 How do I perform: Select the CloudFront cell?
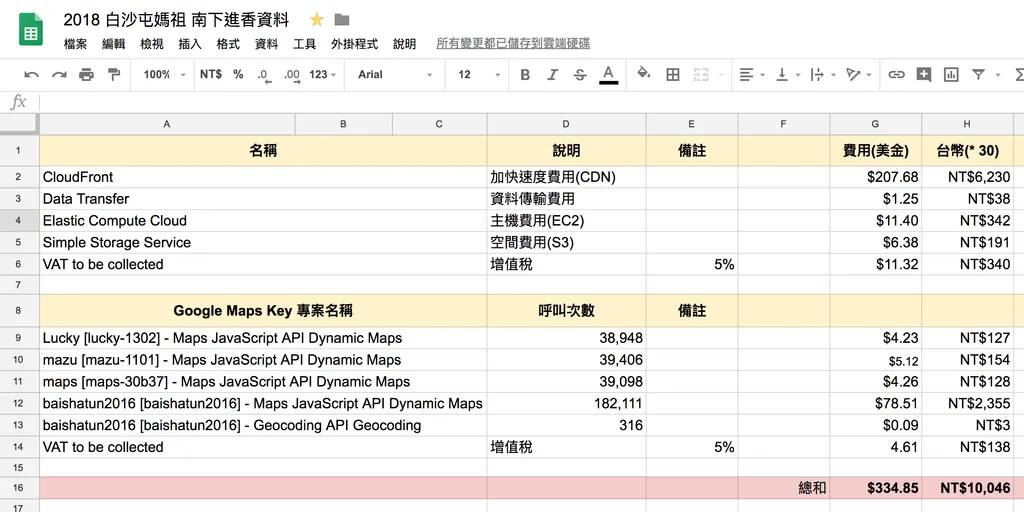click(263, 177)
